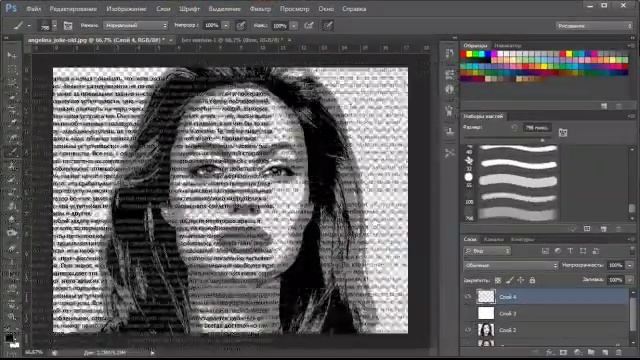
Task: Create new adjustment layer icon
Action: (x=577, y=352)
